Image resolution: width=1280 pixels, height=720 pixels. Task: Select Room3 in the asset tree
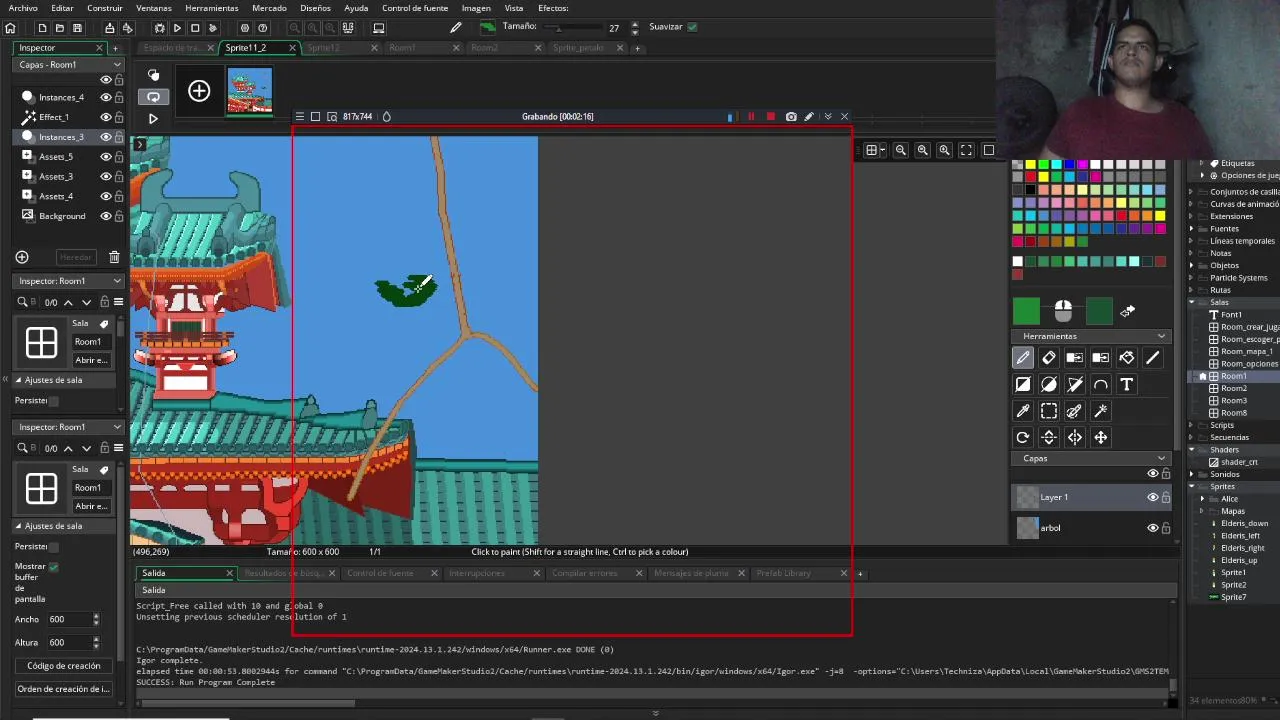[x=1234, y=400]
